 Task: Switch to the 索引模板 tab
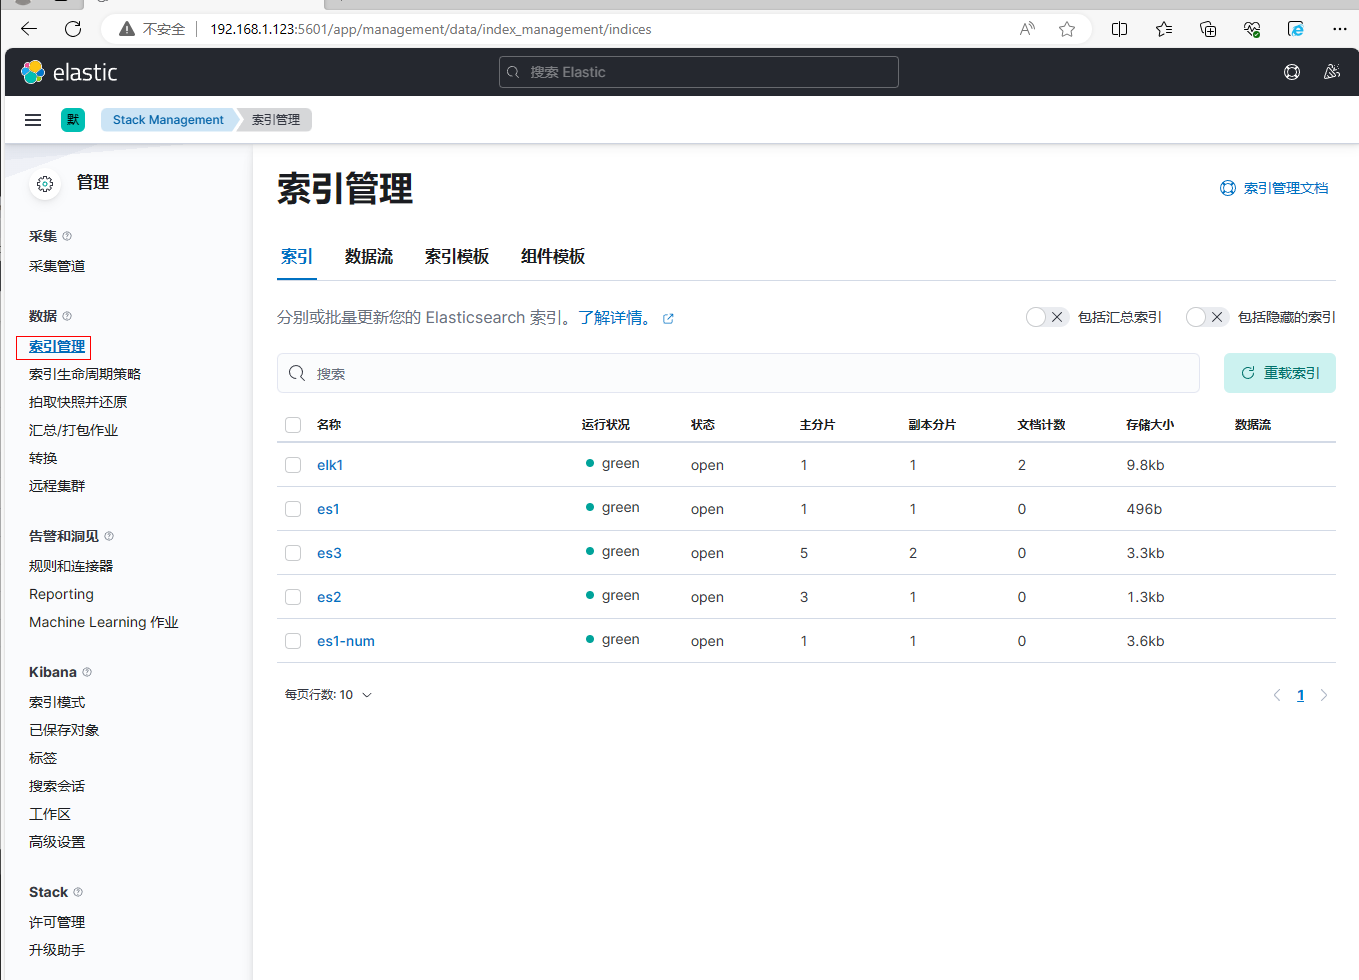pyautogui.click(x=457, y=257)
